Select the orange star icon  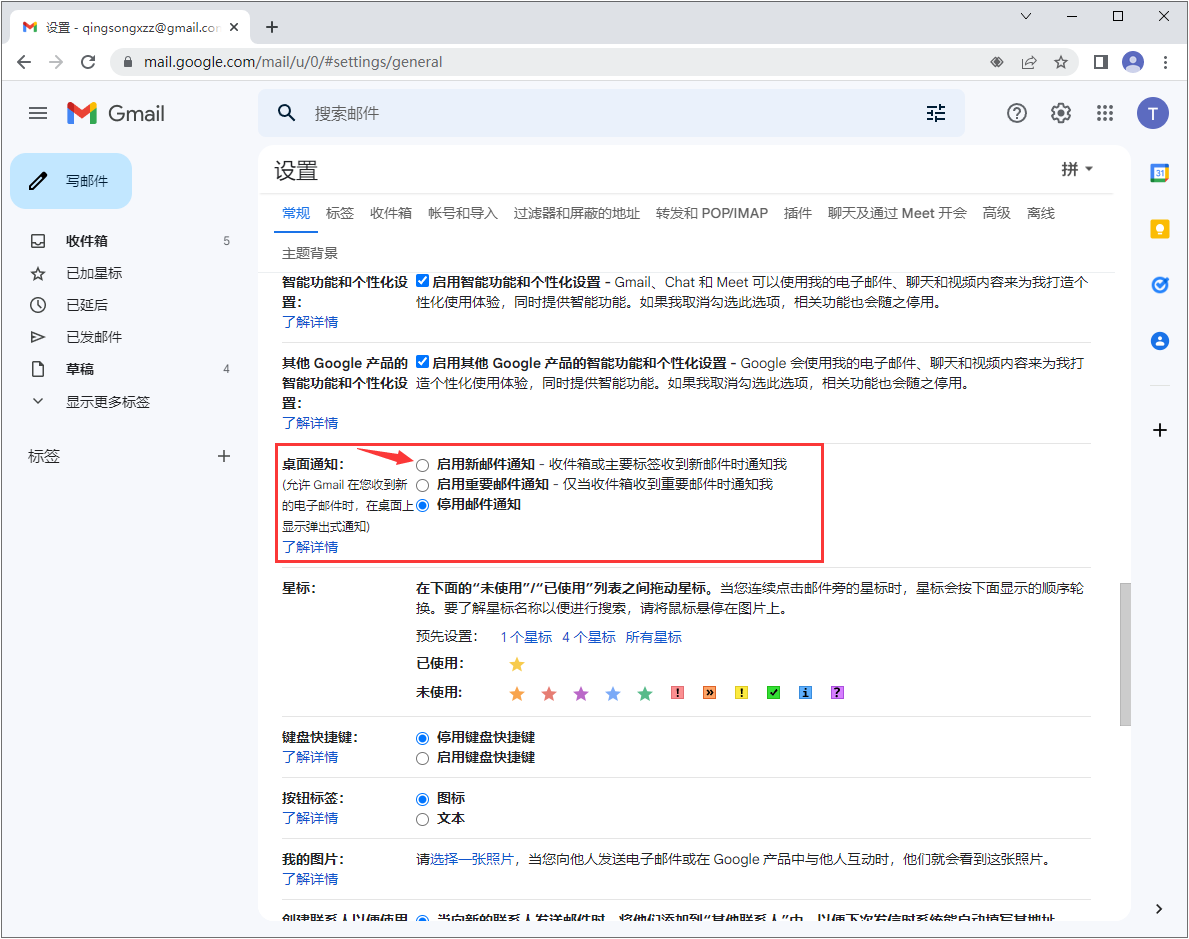[516, 693]
